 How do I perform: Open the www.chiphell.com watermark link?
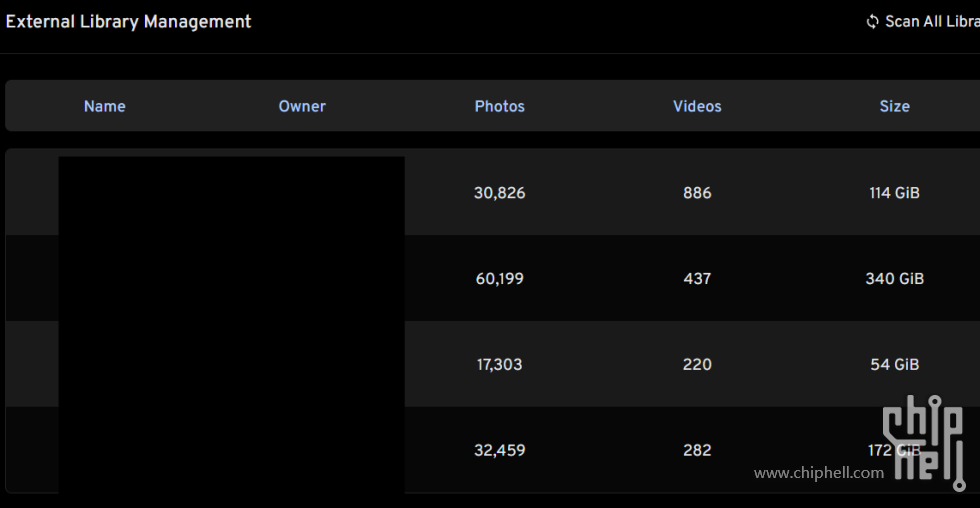pyautogui.click(x=819, y=473)
